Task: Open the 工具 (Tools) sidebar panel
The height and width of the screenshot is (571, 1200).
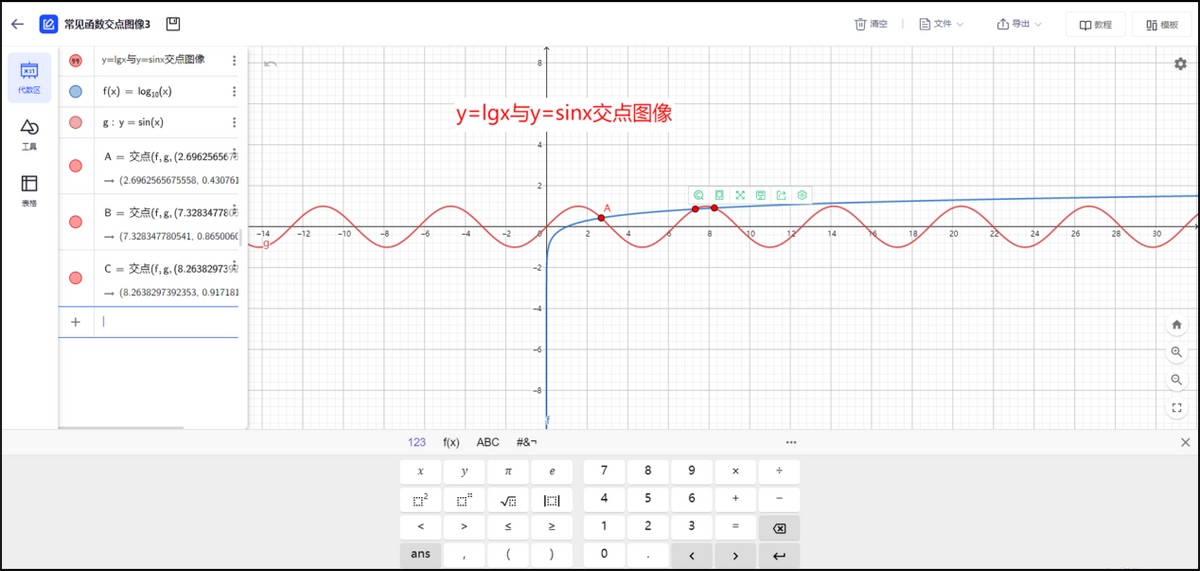Action: [x=29, y=133]
